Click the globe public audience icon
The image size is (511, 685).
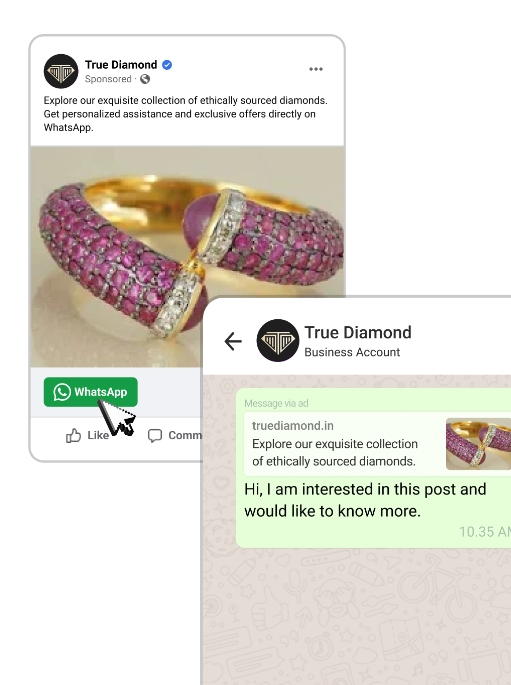pyautogui.click(x=145, y=79)
